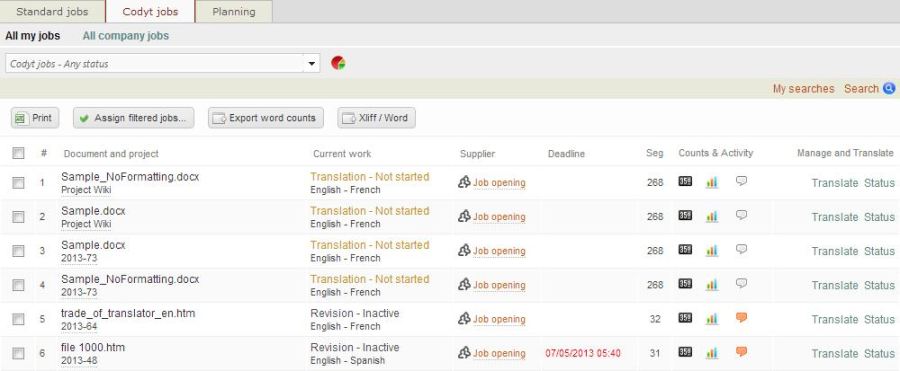Click inside the Codyt jobs status field
900x371 pixels.
(x=154, y=63)
